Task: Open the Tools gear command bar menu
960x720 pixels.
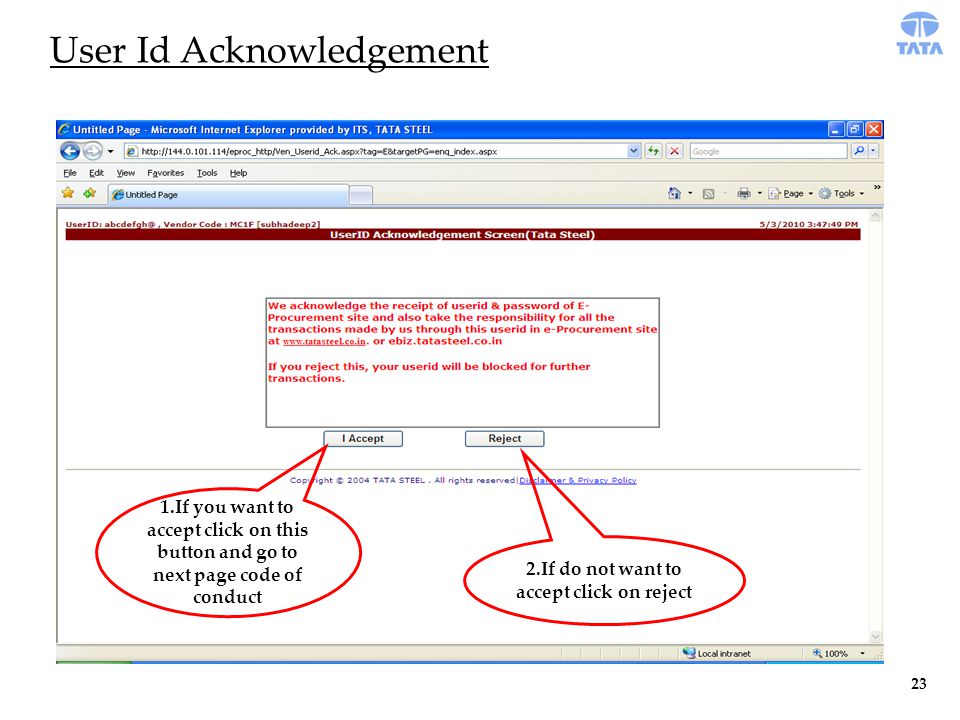Action: [841, 193]
